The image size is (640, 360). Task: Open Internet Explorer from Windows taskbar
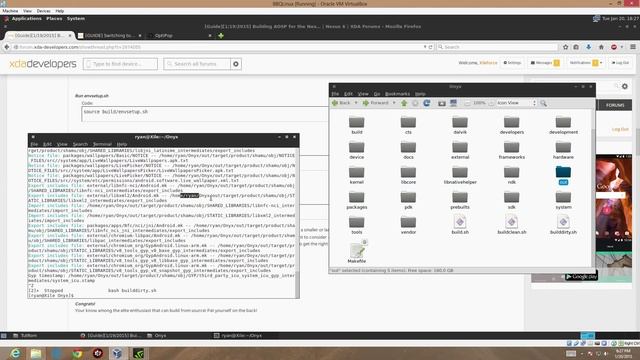(x=15, y=353)
